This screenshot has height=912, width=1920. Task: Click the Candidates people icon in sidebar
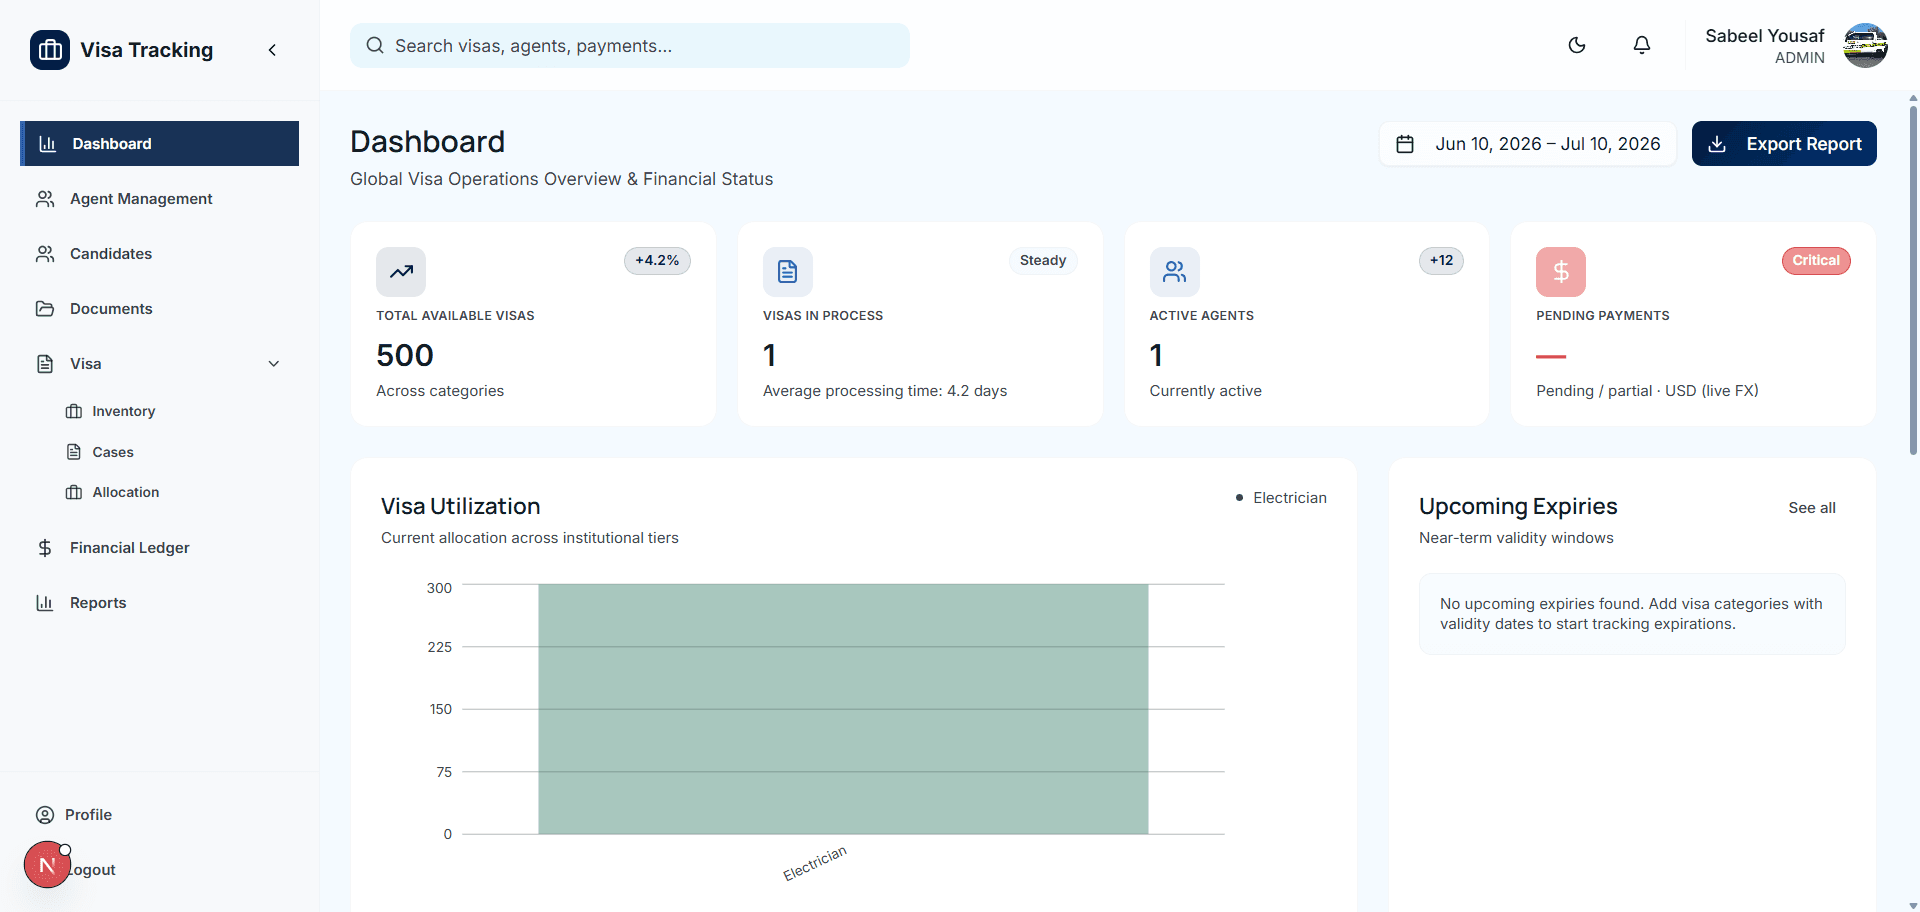pyautogui.click(x=45, y=254)
